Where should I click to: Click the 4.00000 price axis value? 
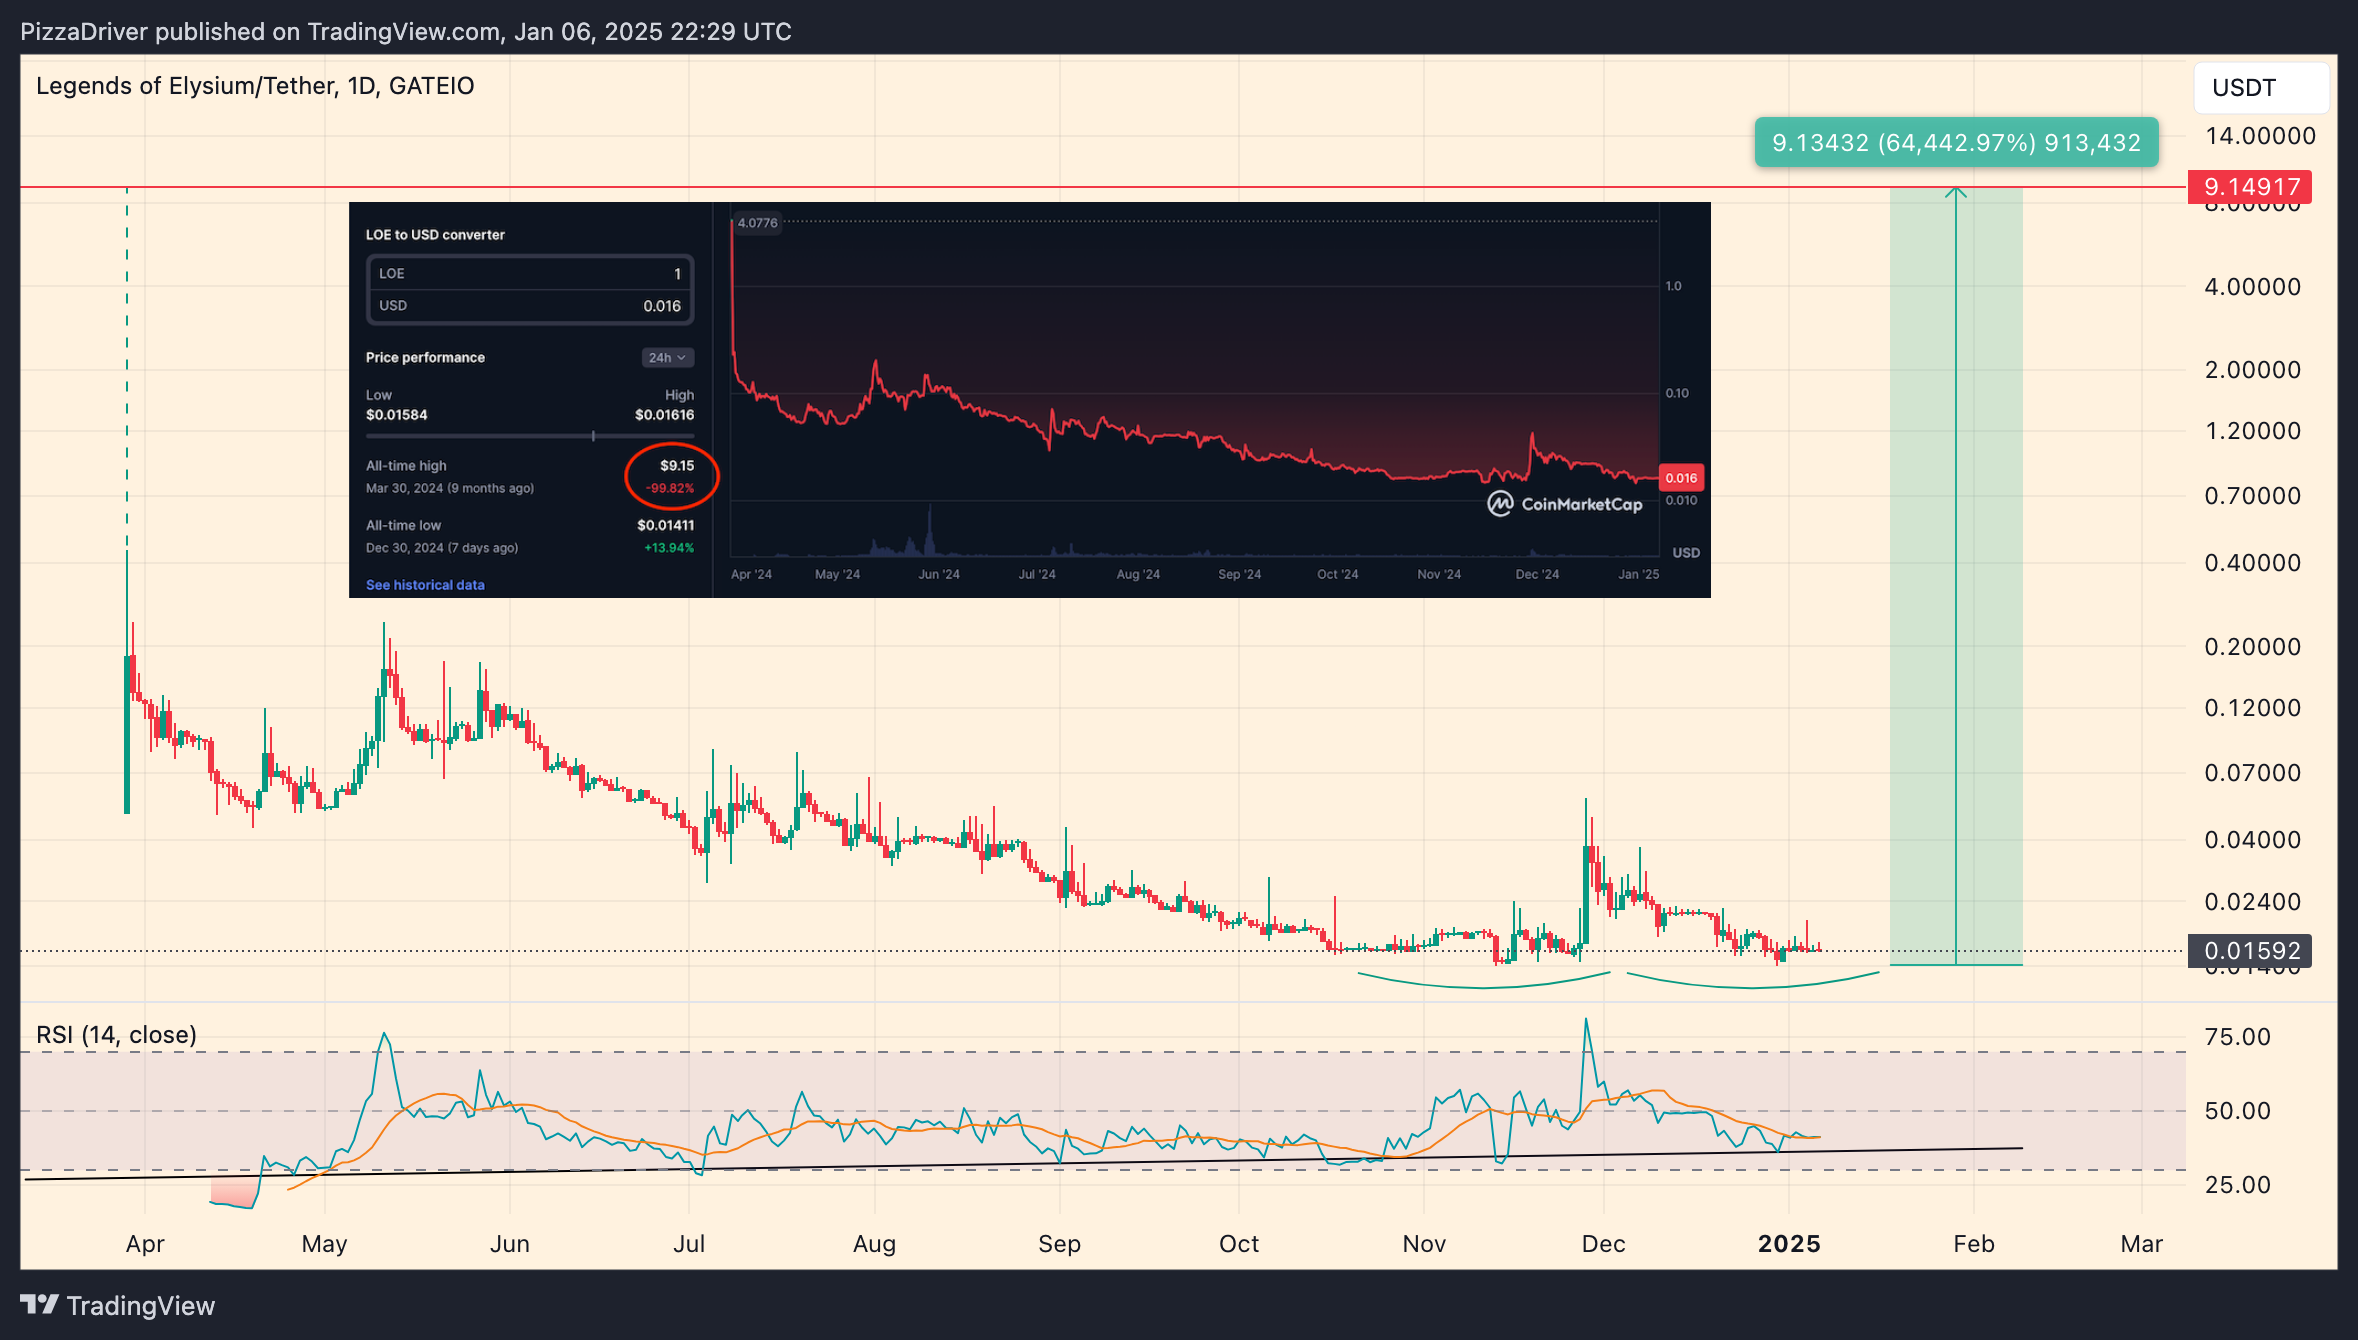click(x=2253, y=287)
